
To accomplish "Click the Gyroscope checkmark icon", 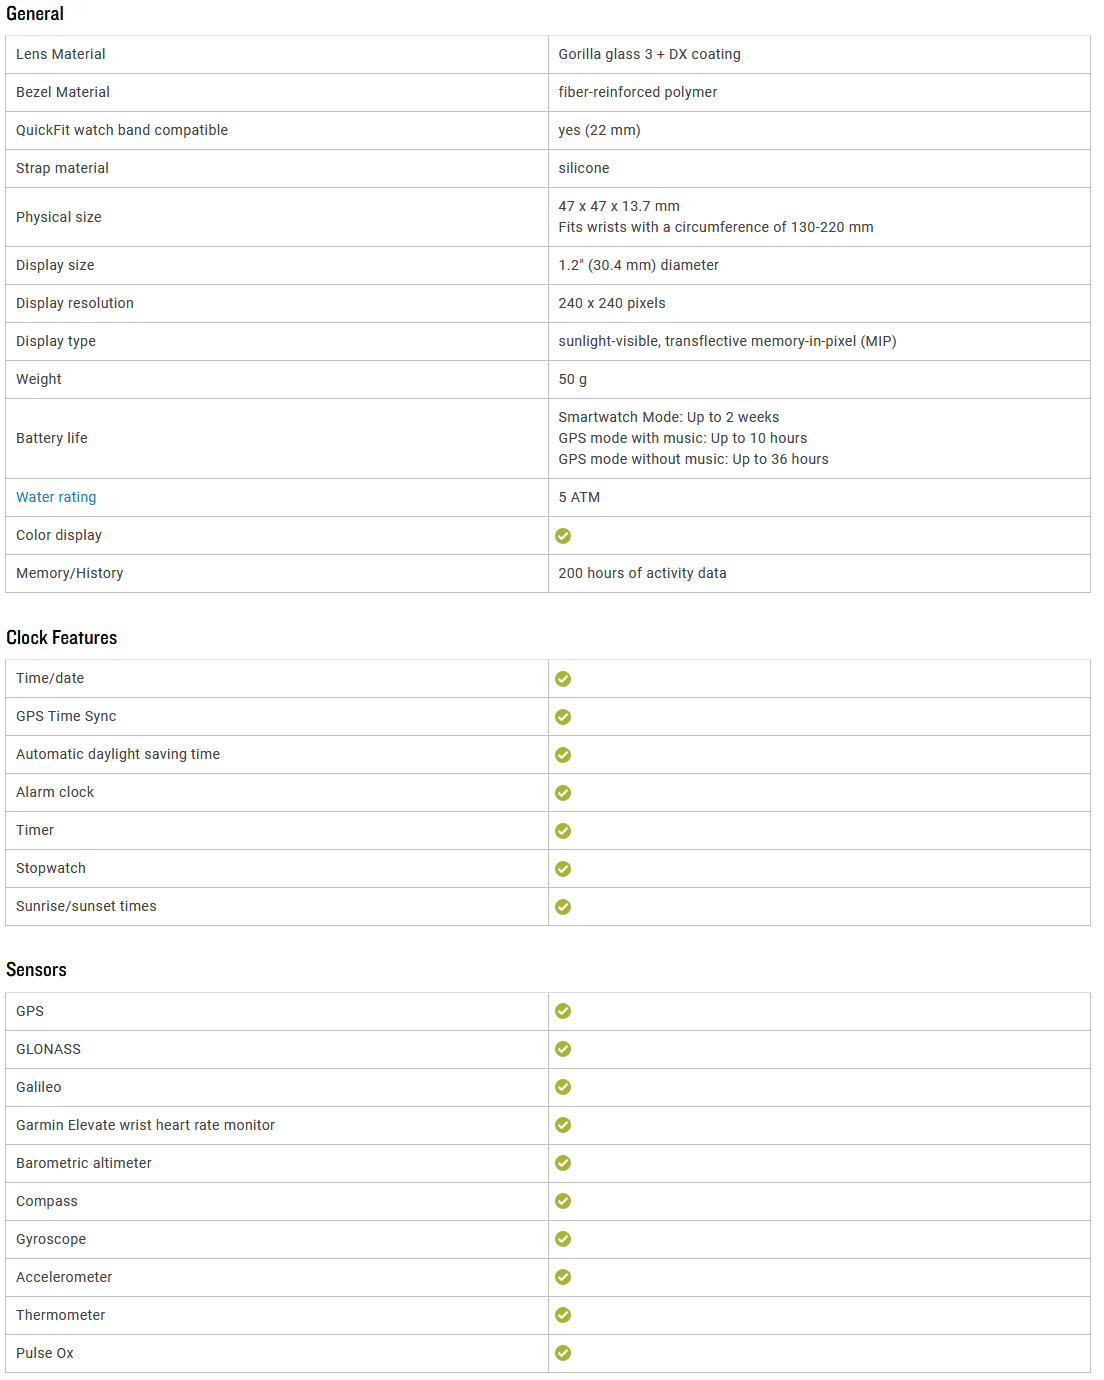I will (563, 1239).
